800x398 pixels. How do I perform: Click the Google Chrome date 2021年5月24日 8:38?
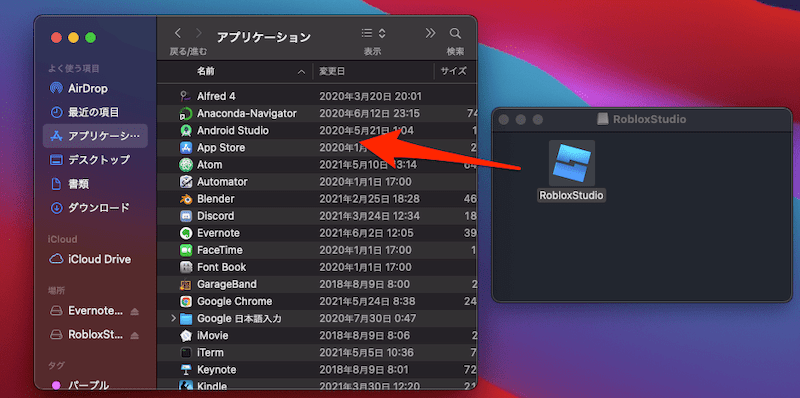tap(367, 302)
